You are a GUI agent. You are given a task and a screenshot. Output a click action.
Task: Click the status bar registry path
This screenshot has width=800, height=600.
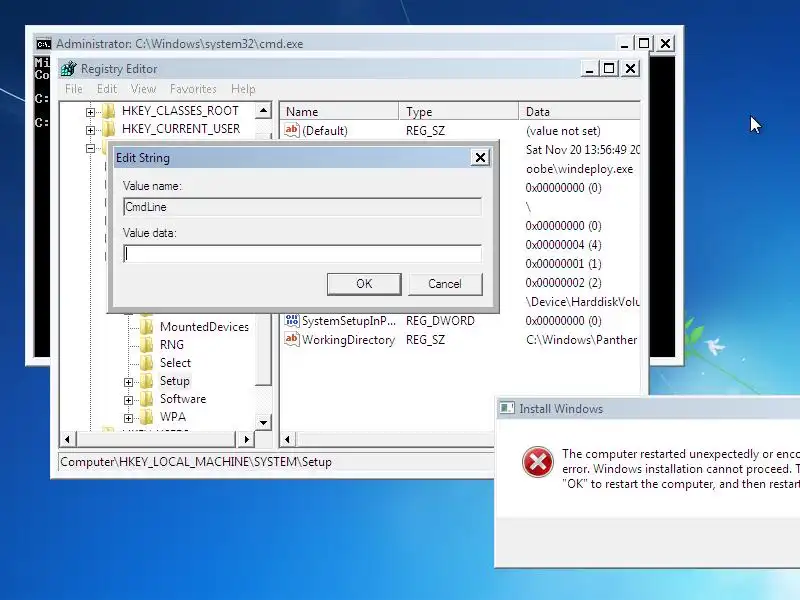(x=196, y=462)
